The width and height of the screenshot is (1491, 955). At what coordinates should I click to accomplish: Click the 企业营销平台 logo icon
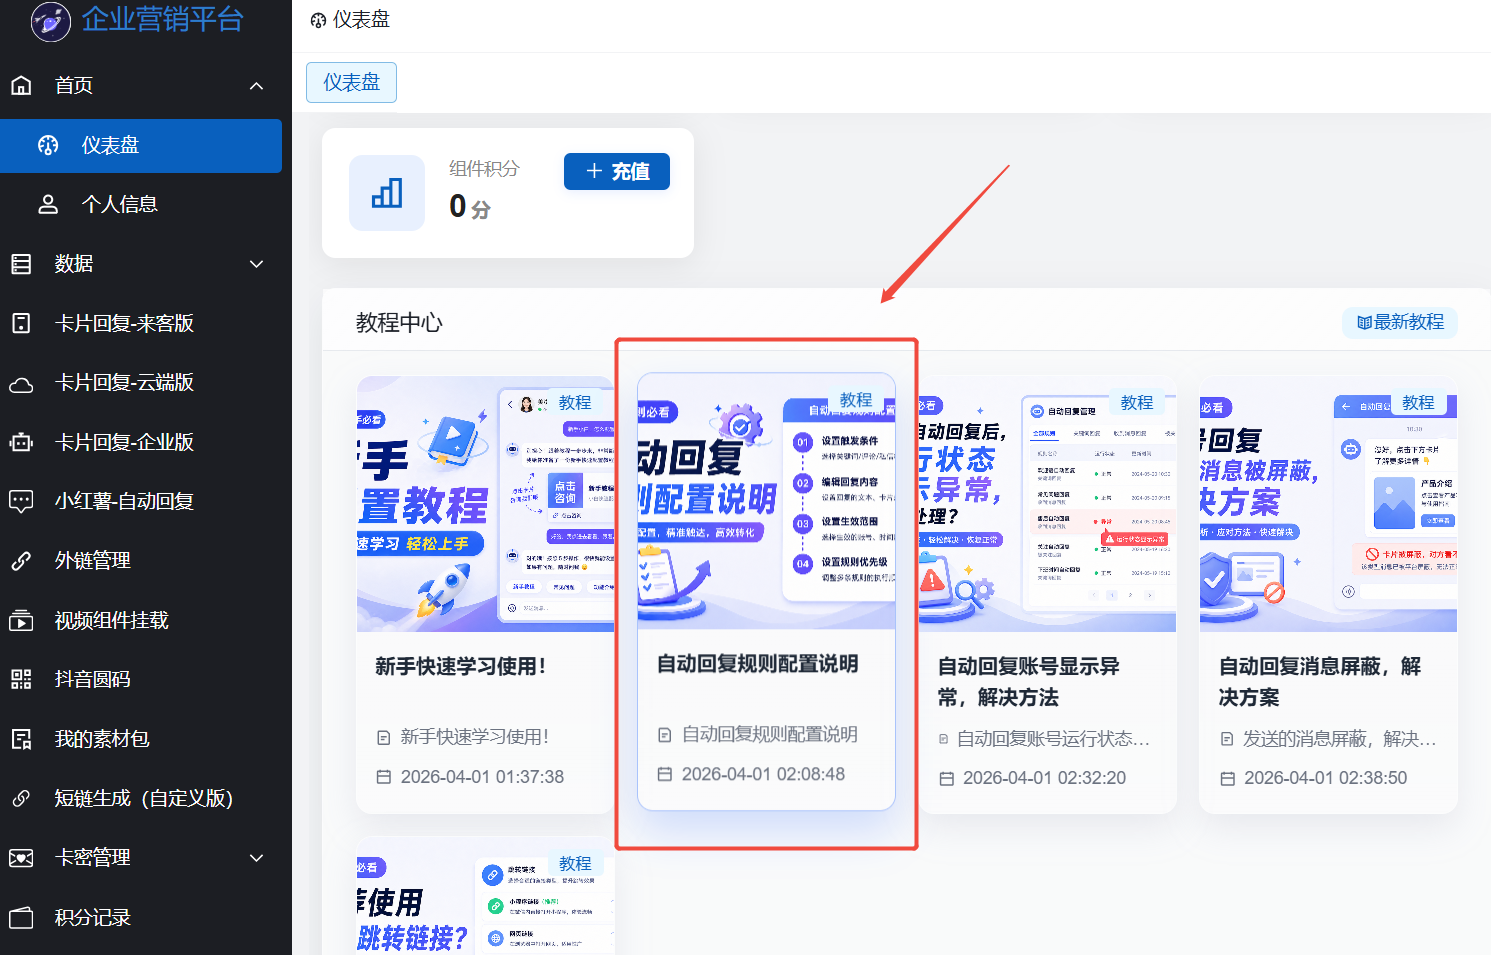click(x=51, y=20)
